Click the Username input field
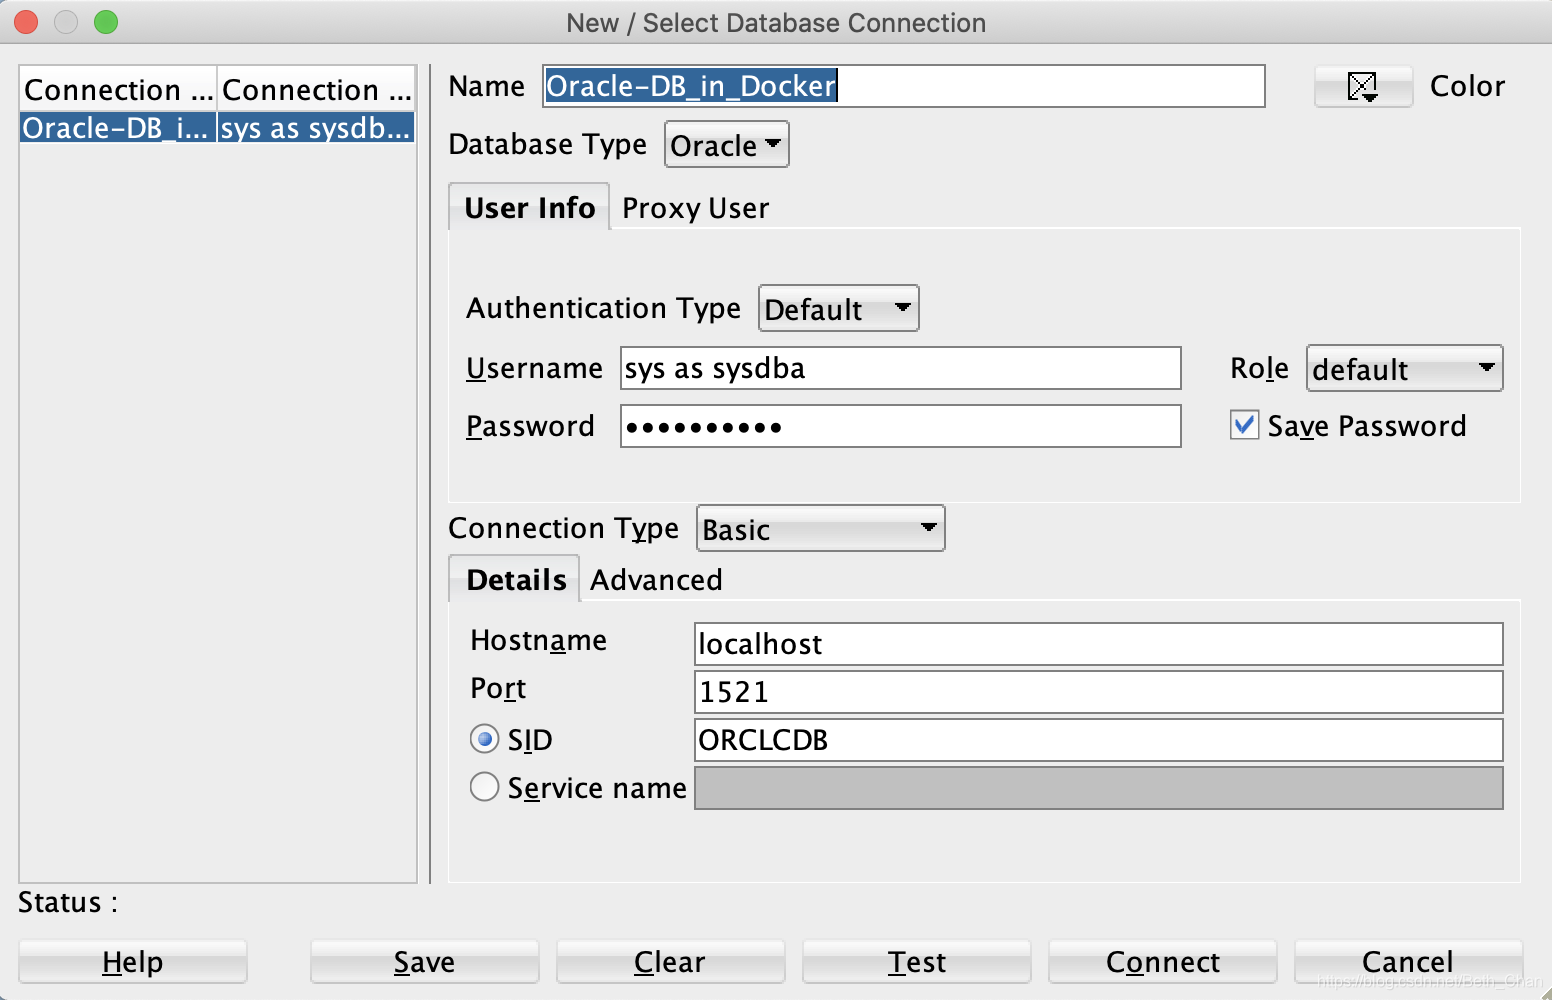 point(901,368)
